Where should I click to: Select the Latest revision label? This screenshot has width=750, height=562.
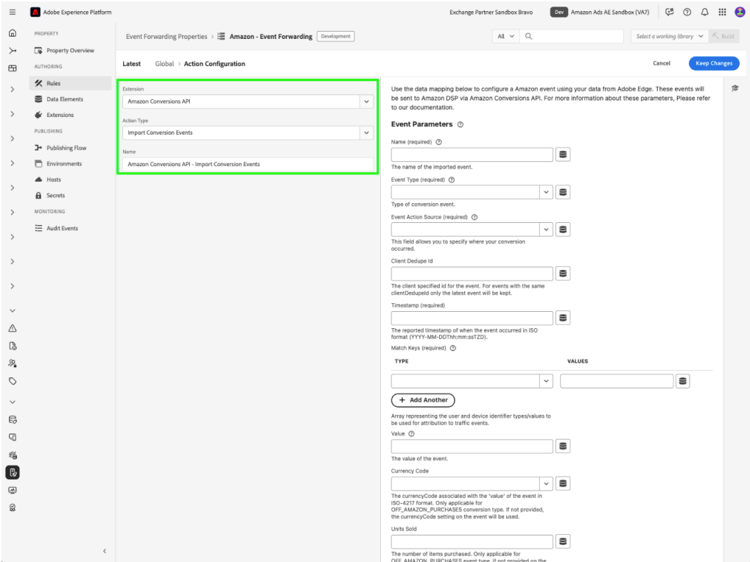(132, 64)
